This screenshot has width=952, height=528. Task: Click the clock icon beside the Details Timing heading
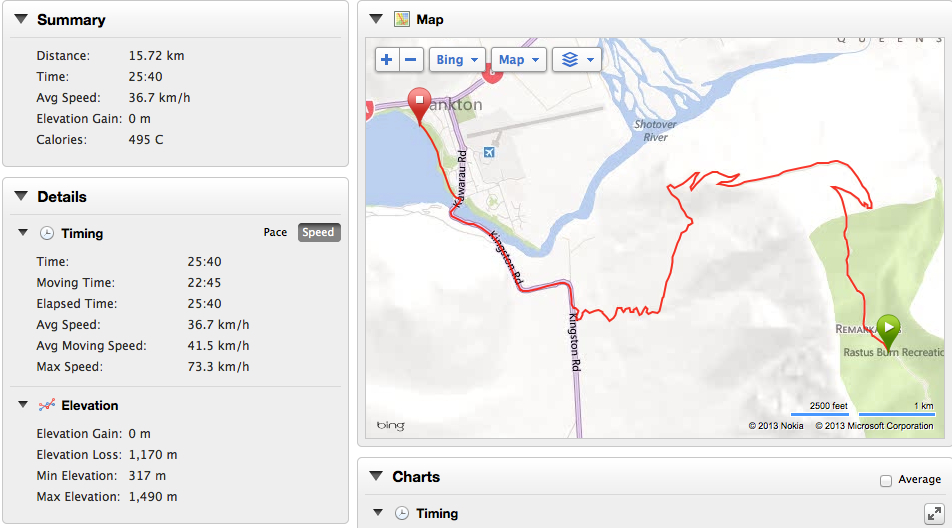pyautogui.click(x=46, y=233)
